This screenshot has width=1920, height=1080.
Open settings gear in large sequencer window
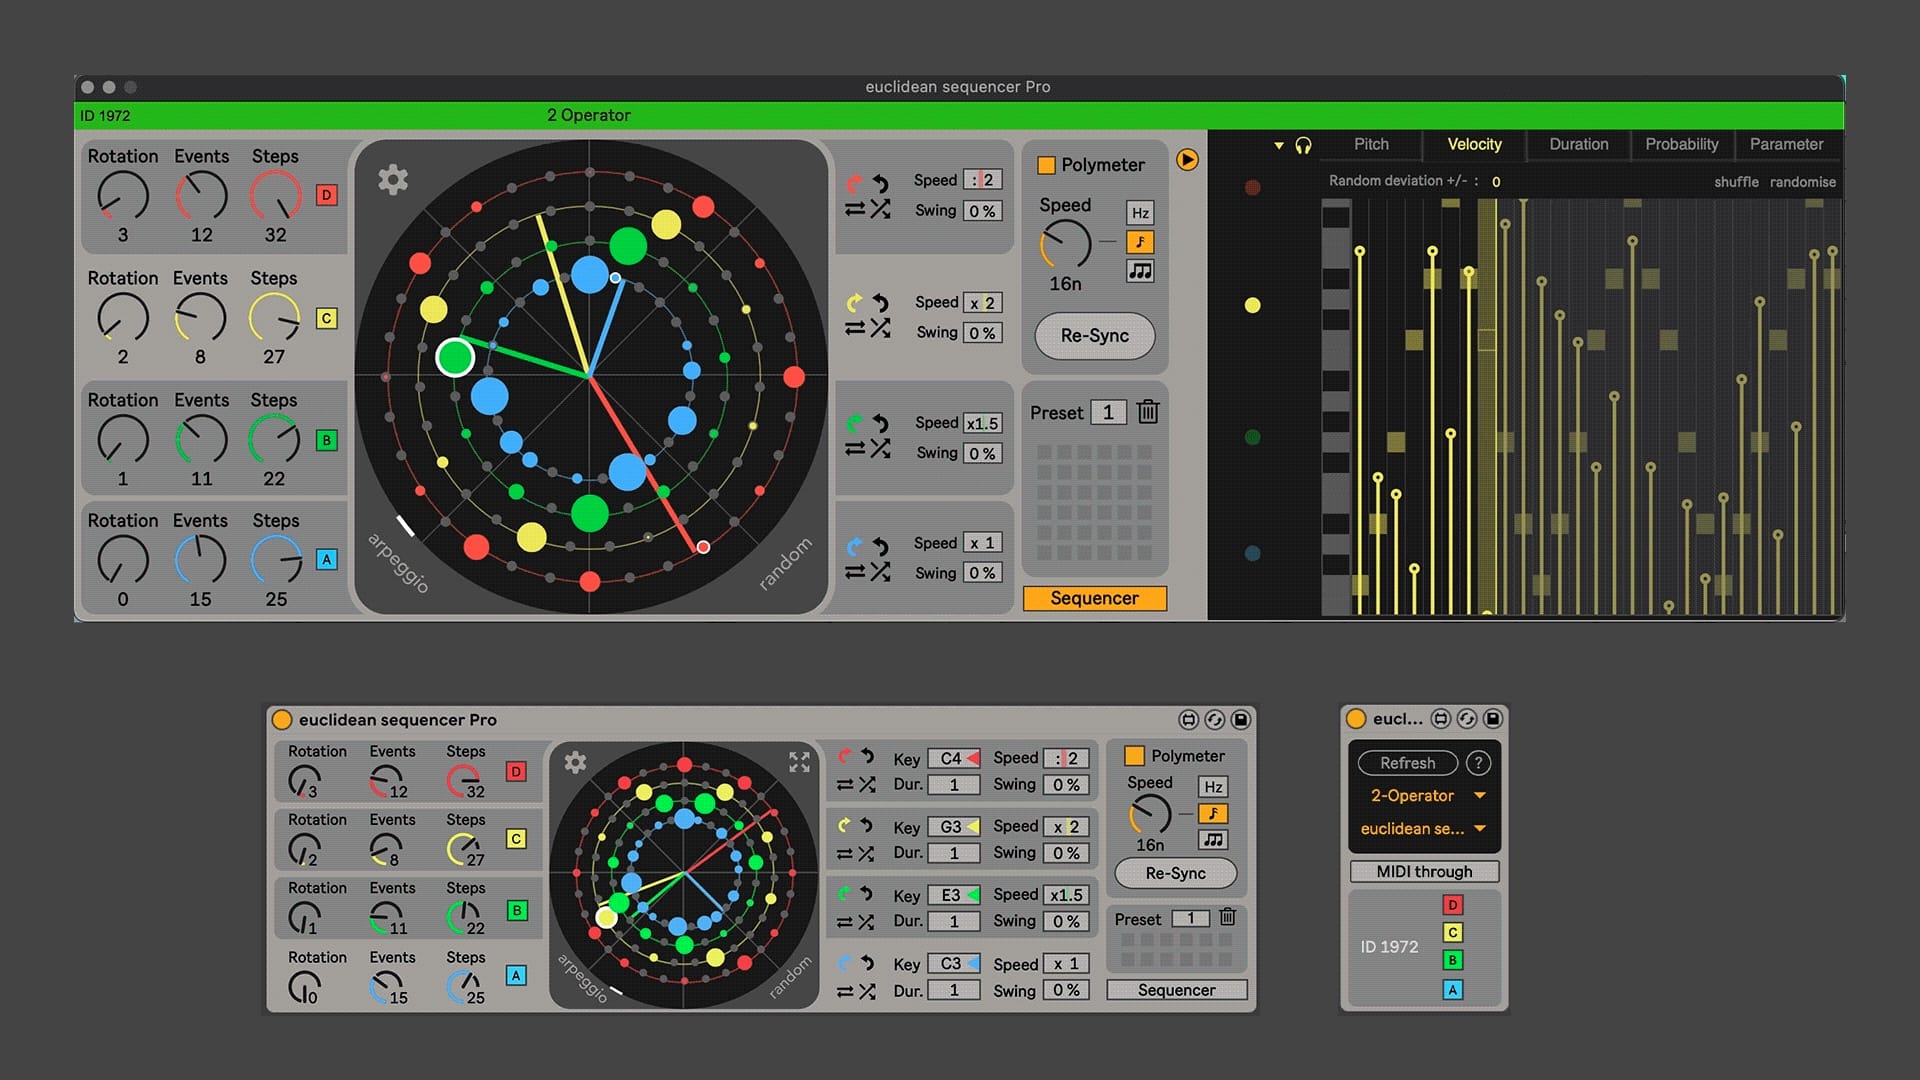point(393,180)
